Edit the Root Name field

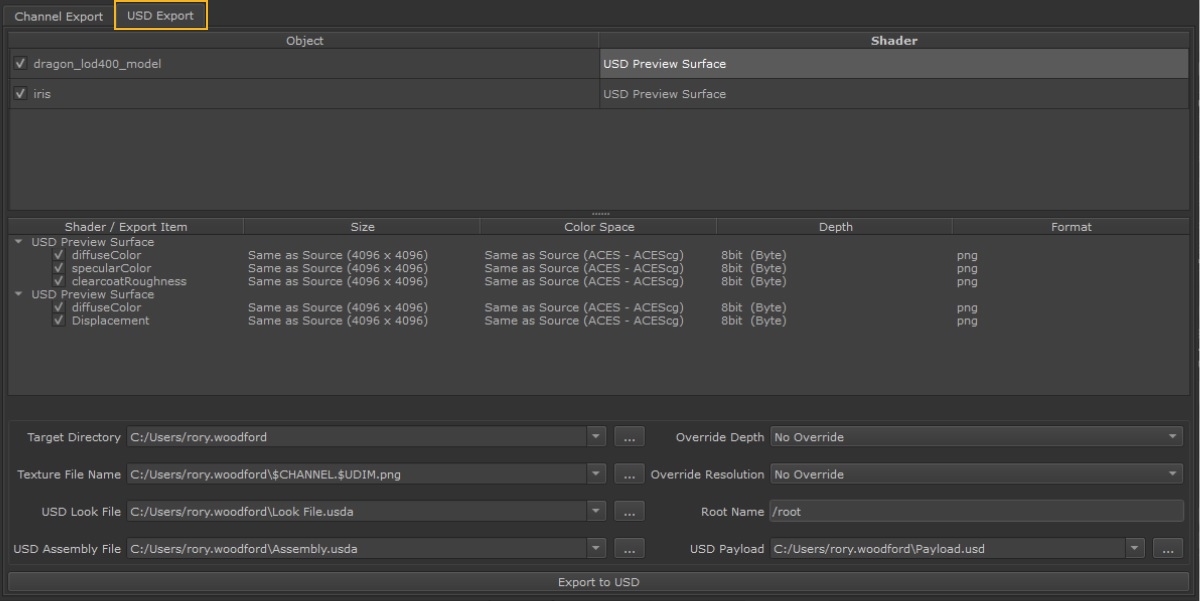tap(976, 511)
